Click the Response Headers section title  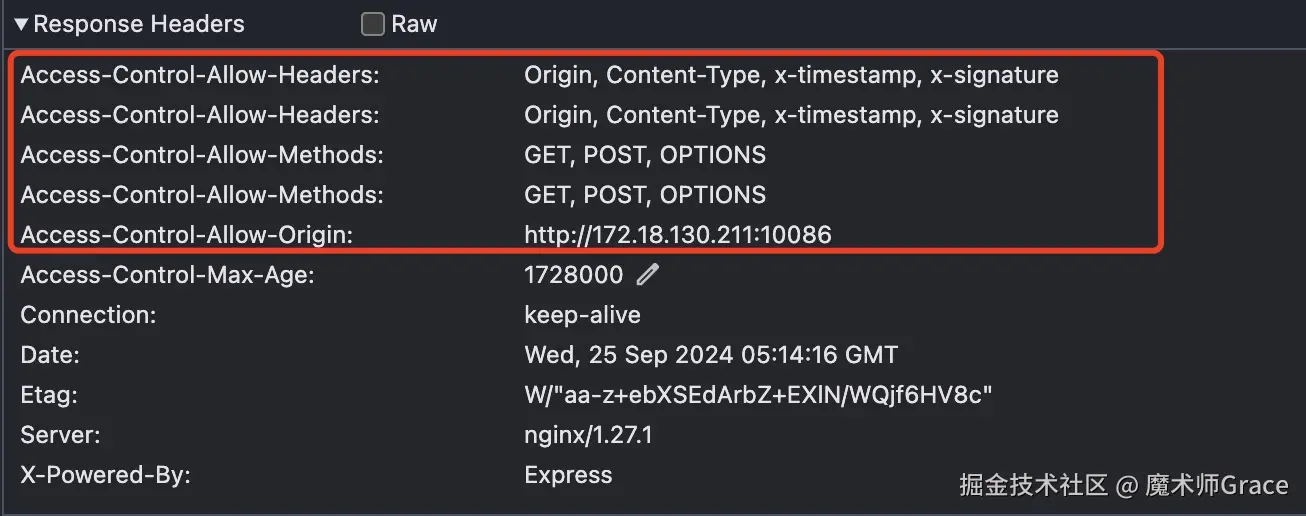tap(139, 24)
